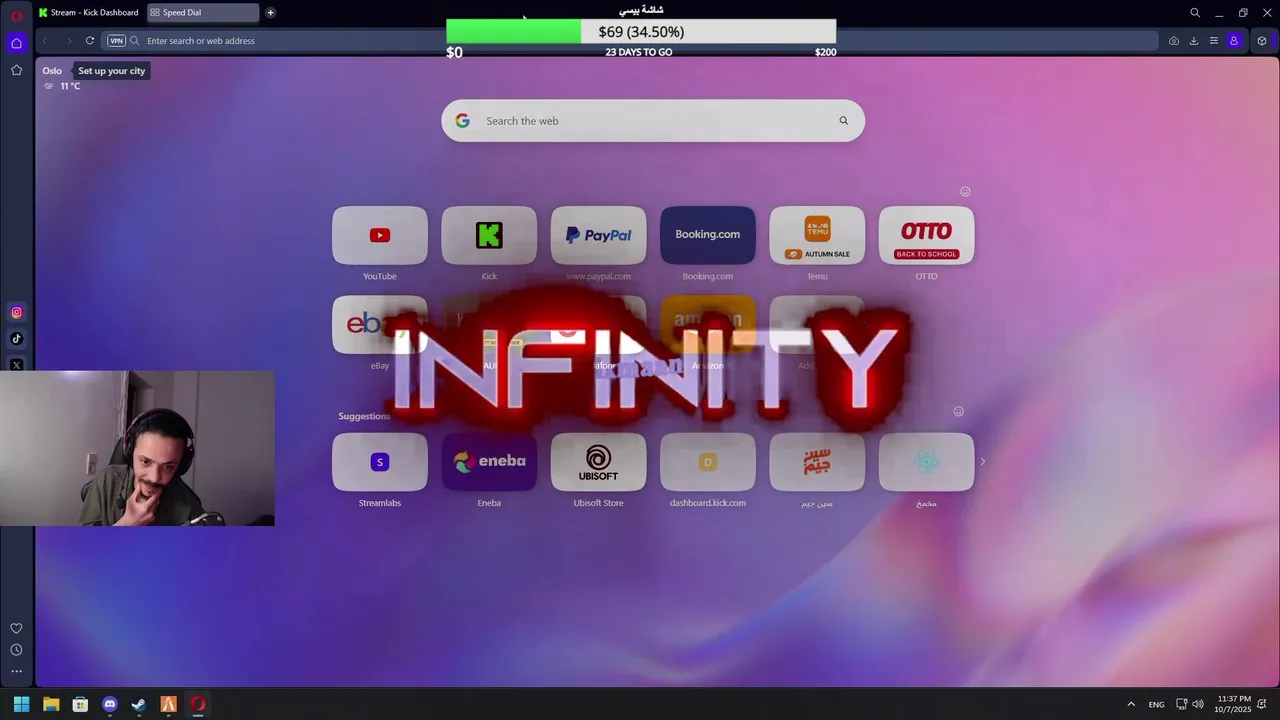Open Instagram in the sidebar
Image resolution: width=1280 pixels, height=720 pixels.
pos(16,313)
